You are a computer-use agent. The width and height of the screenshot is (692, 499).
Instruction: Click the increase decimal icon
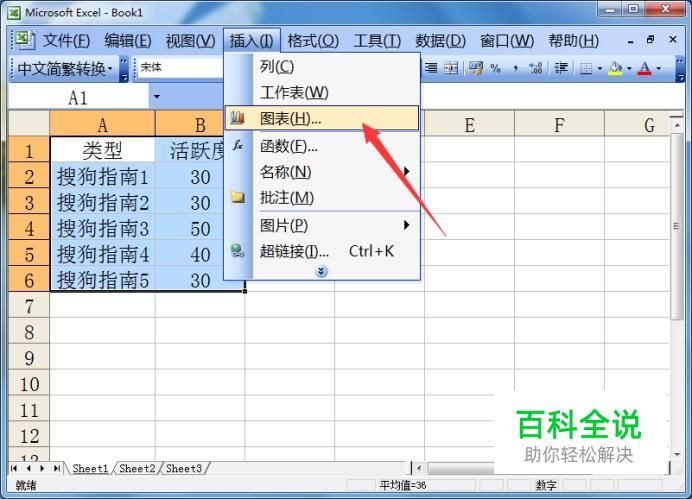(x=536, y=68)
